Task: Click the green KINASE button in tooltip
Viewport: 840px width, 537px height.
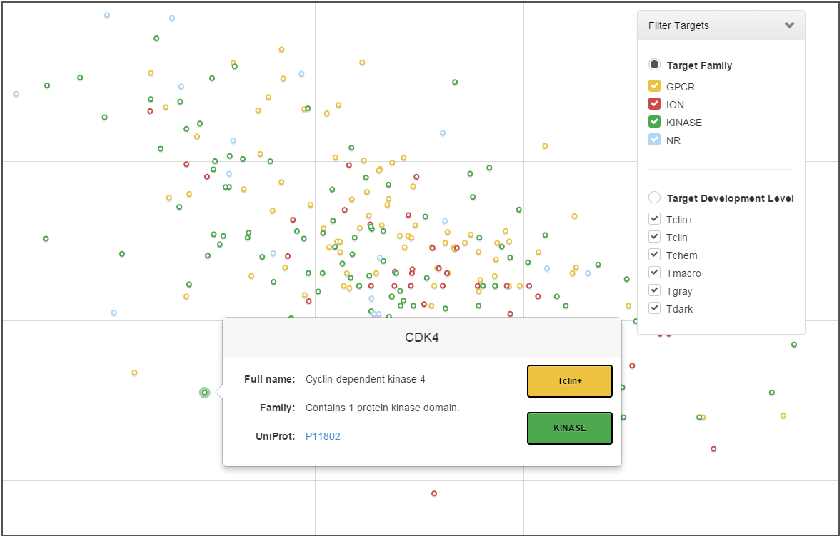Action: click(569, 427)
